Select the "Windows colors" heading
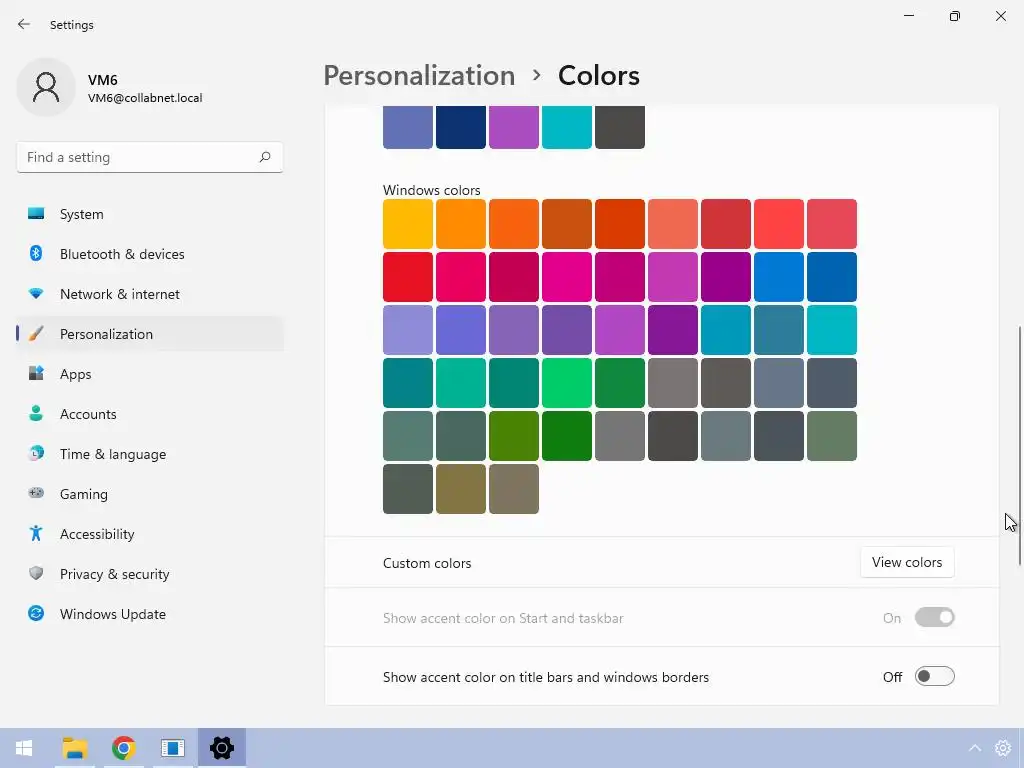 coord(432,190)
